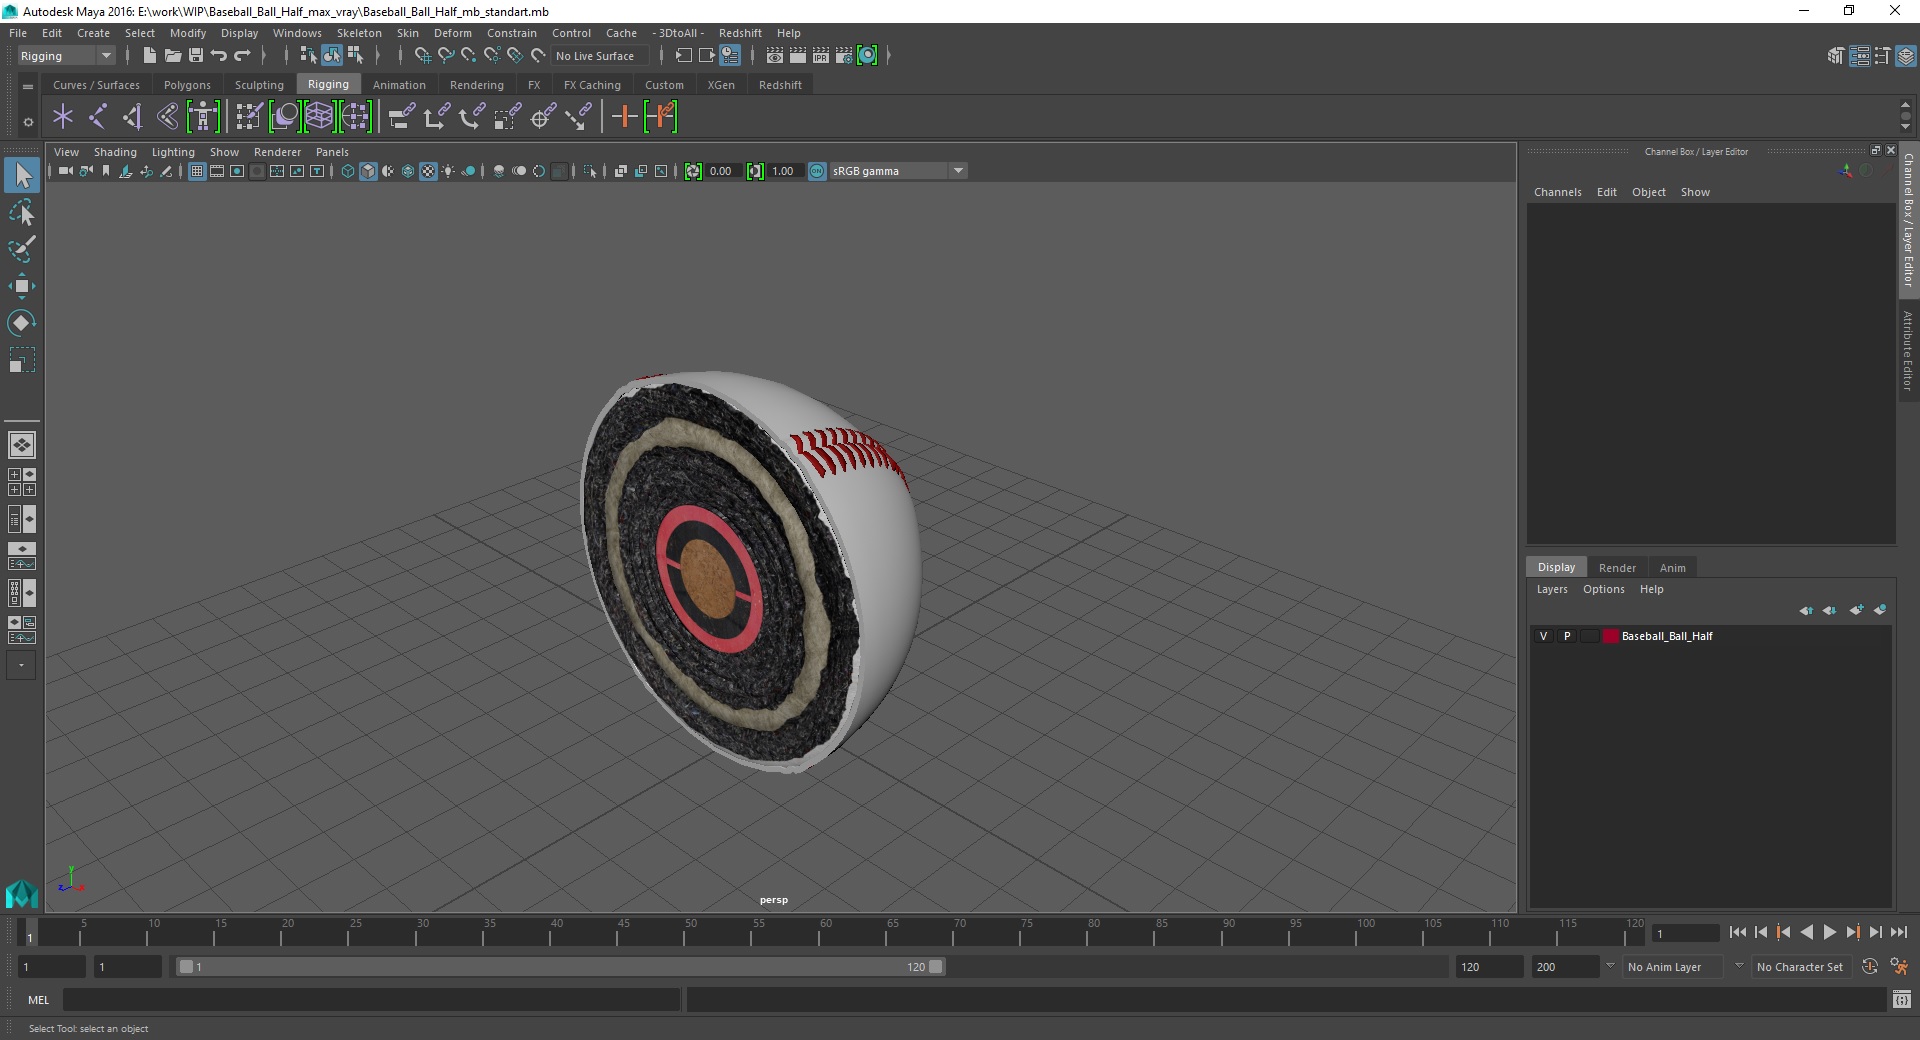Open the Deform menu
The width and height of the screenshot is (1920, 1040).
[452, 33]
